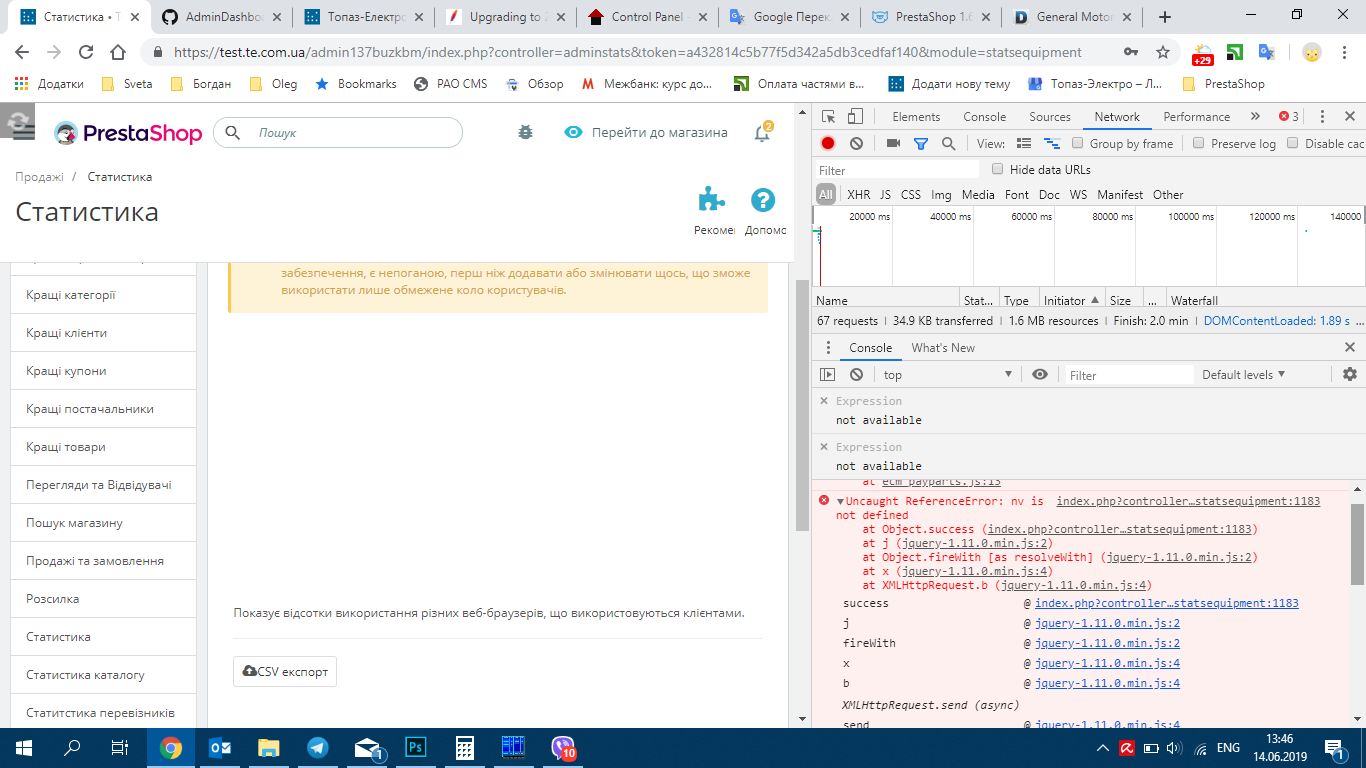This screenshot has width=1366, height=768.
Task: Open the help question mark icon
Action: point(763,200)
